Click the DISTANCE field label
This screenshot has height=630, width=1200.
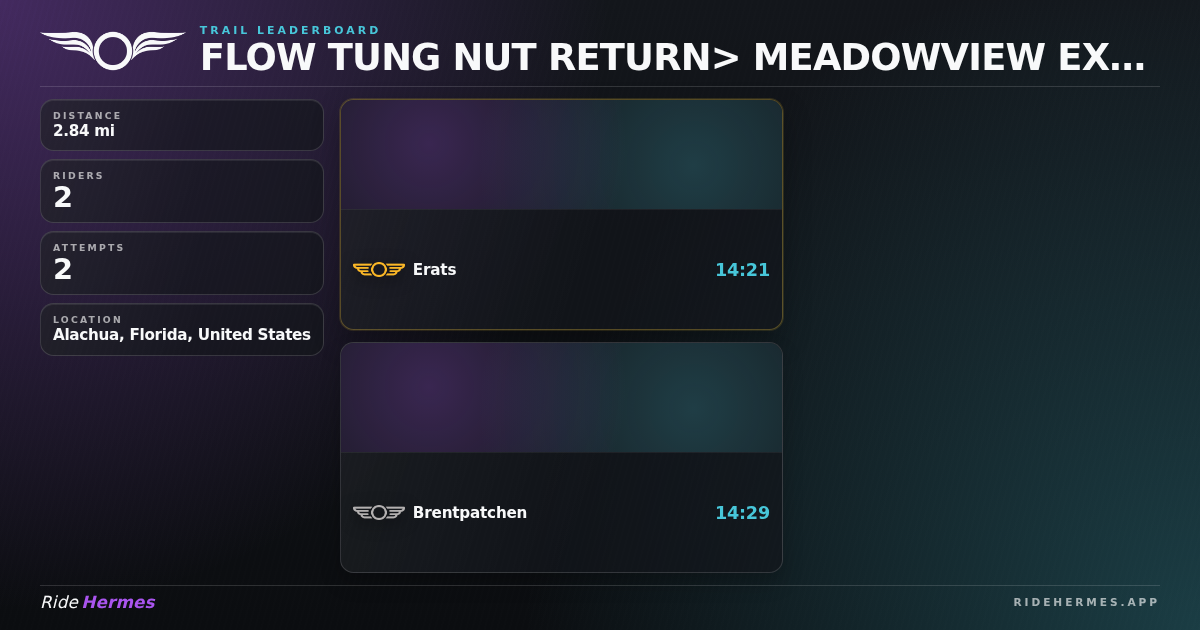coord(88,116)
